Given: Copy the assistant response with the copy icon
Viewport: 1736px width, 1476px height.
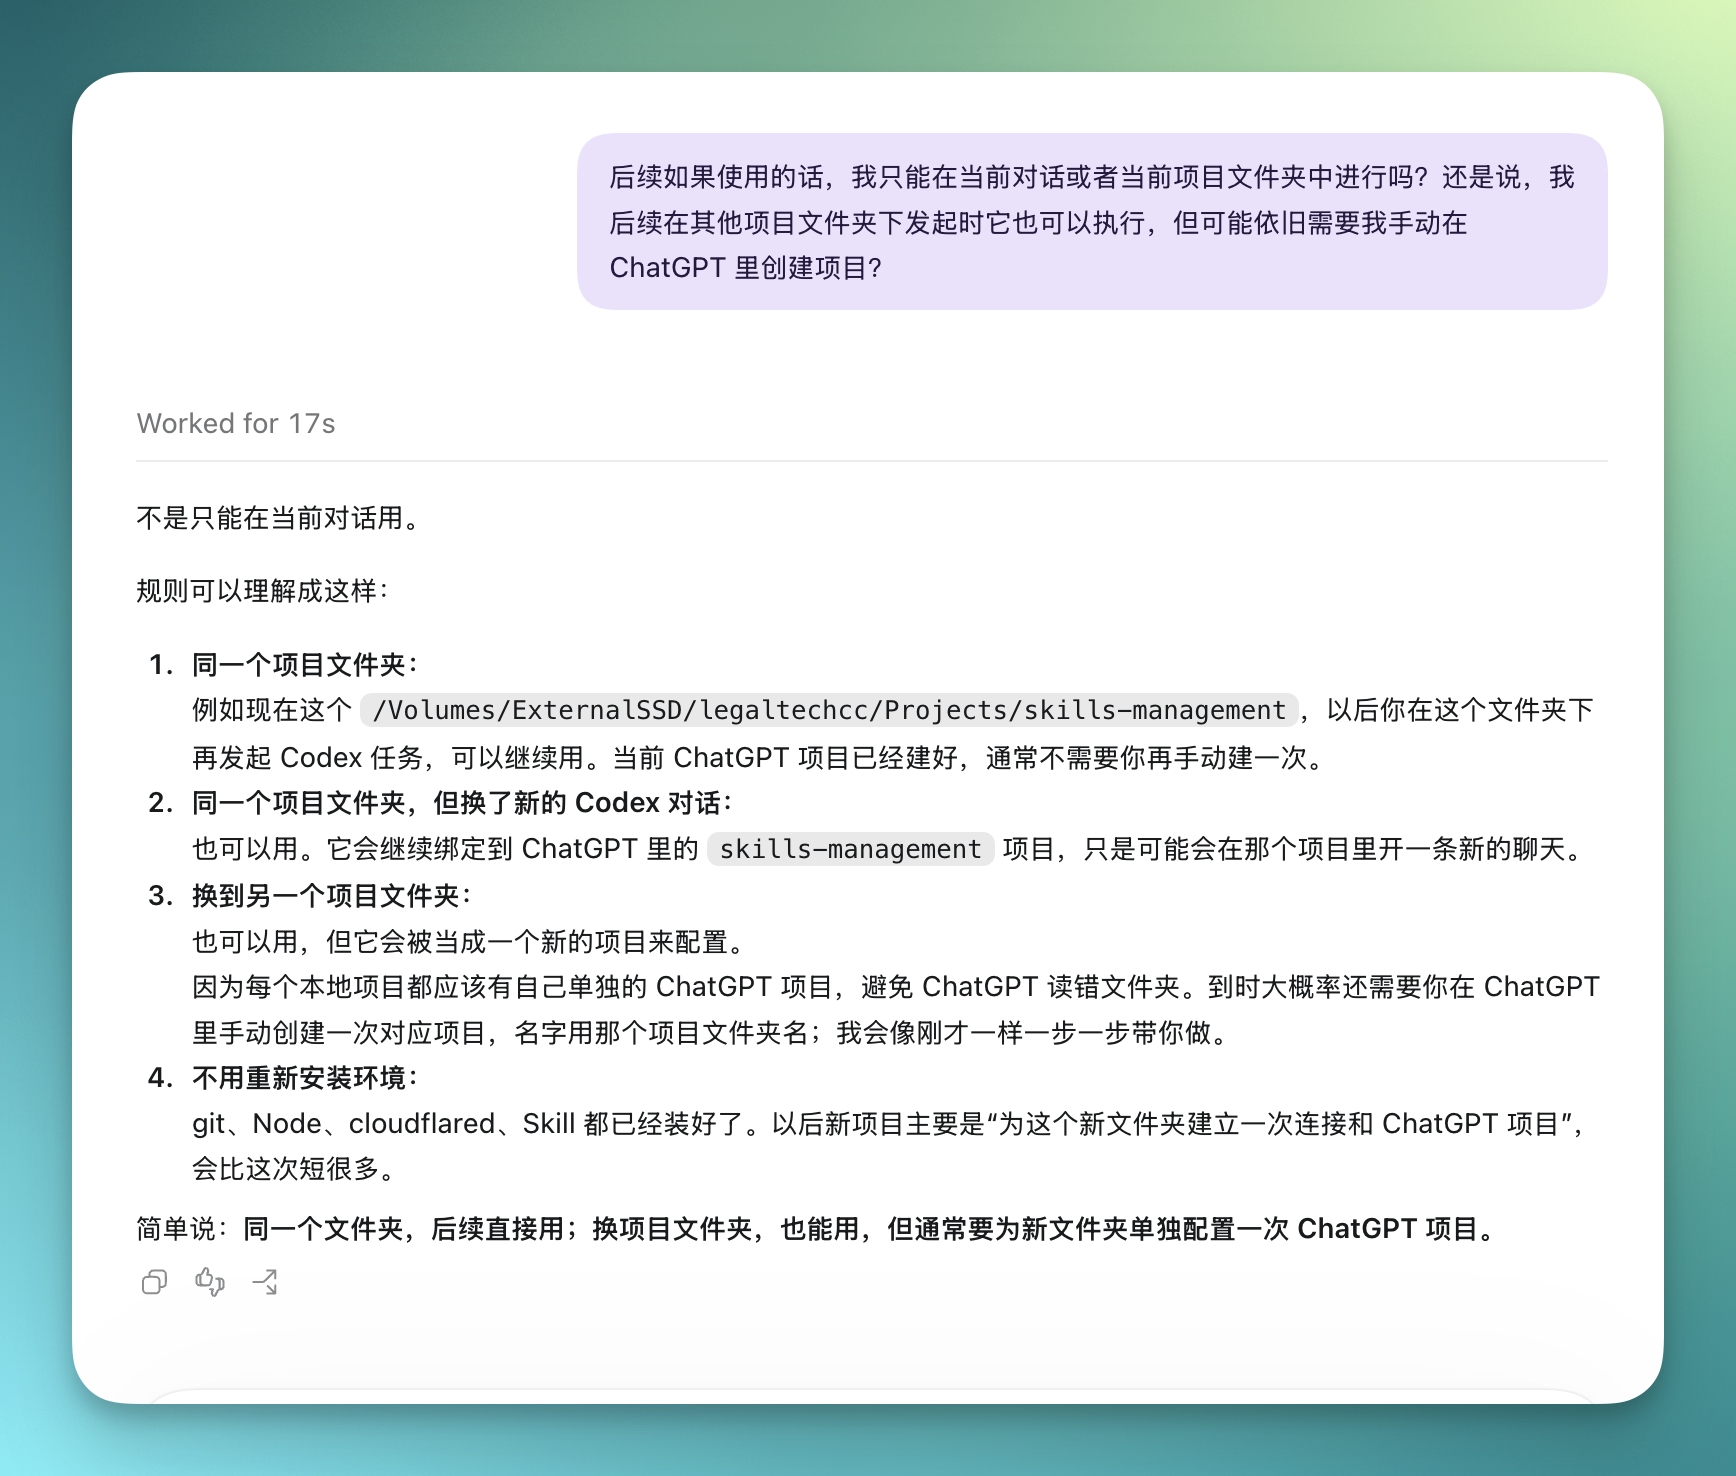Looking at the screenshot, I should [154, 1282].
